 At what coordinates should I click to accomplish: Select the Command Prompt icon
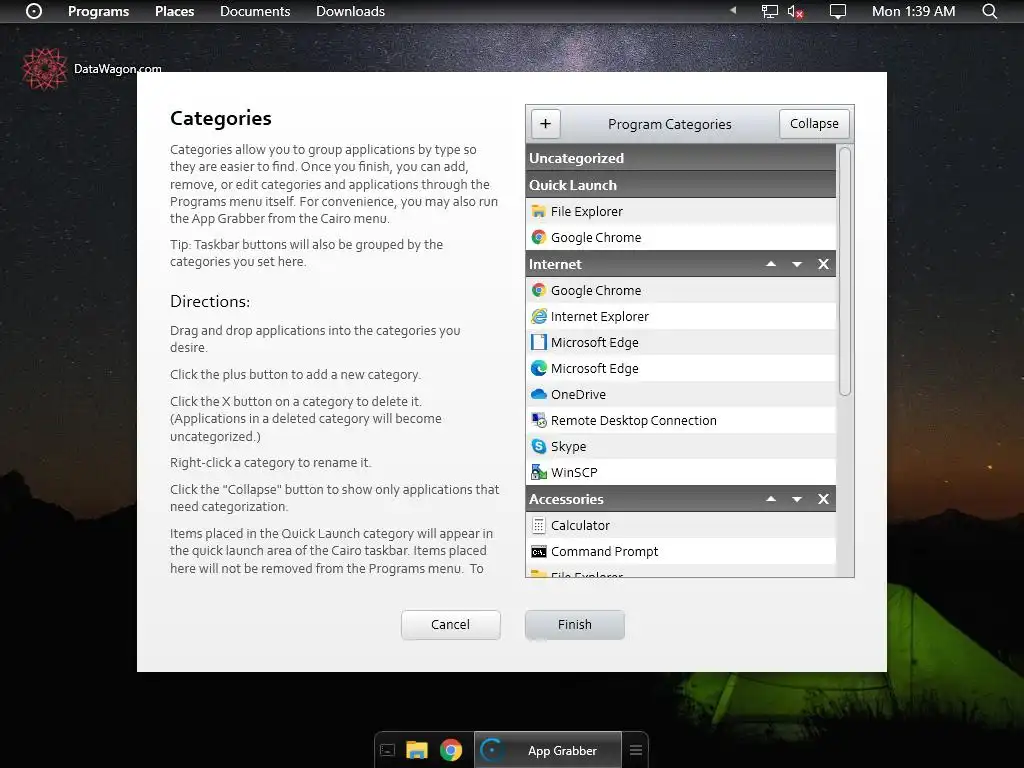(539, 552)
